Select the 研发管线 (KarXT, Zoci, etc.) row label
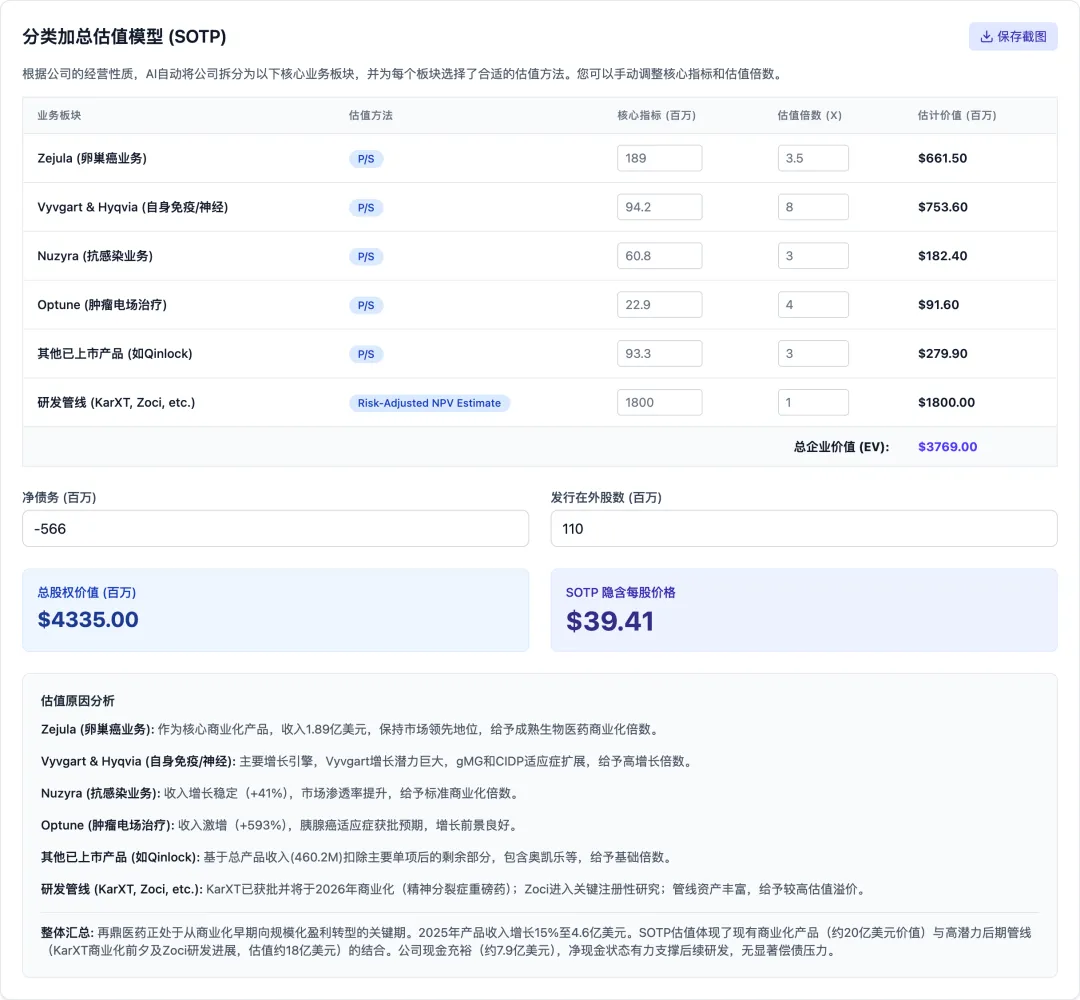The height and width of the screenshot is (1000, 1080). pos(116,402)
